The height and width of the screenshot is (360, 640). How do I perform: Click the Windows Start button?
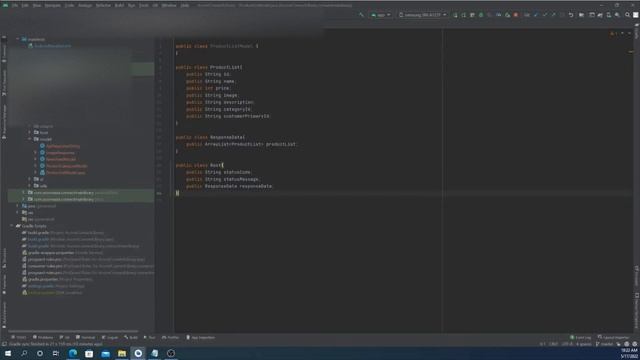point(8,353)
